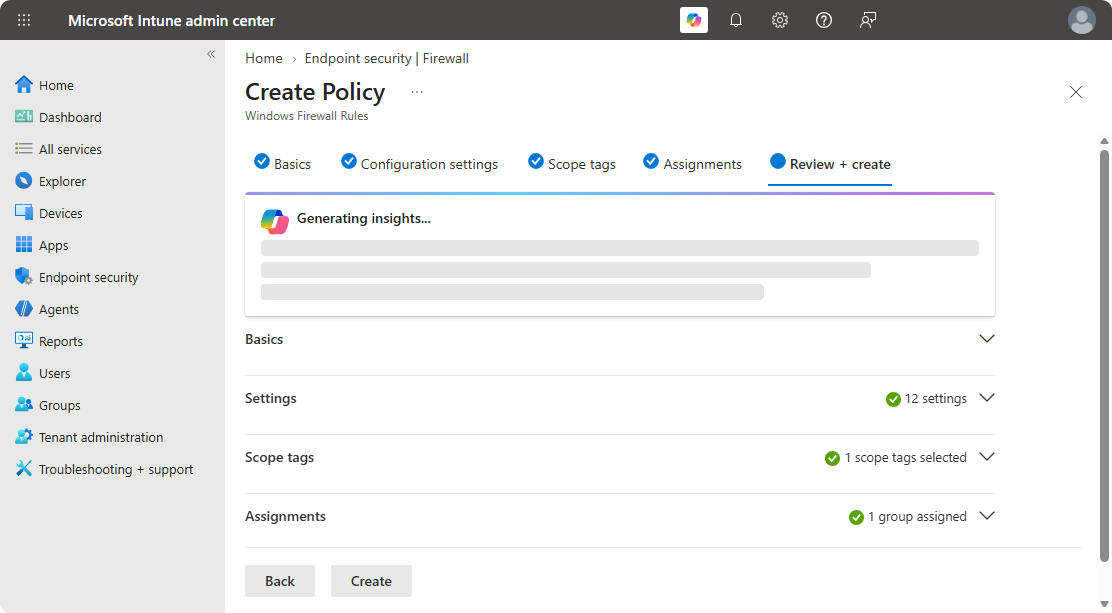
Task: Click the Troubleshooting + support tools icon
Action: 23,468
